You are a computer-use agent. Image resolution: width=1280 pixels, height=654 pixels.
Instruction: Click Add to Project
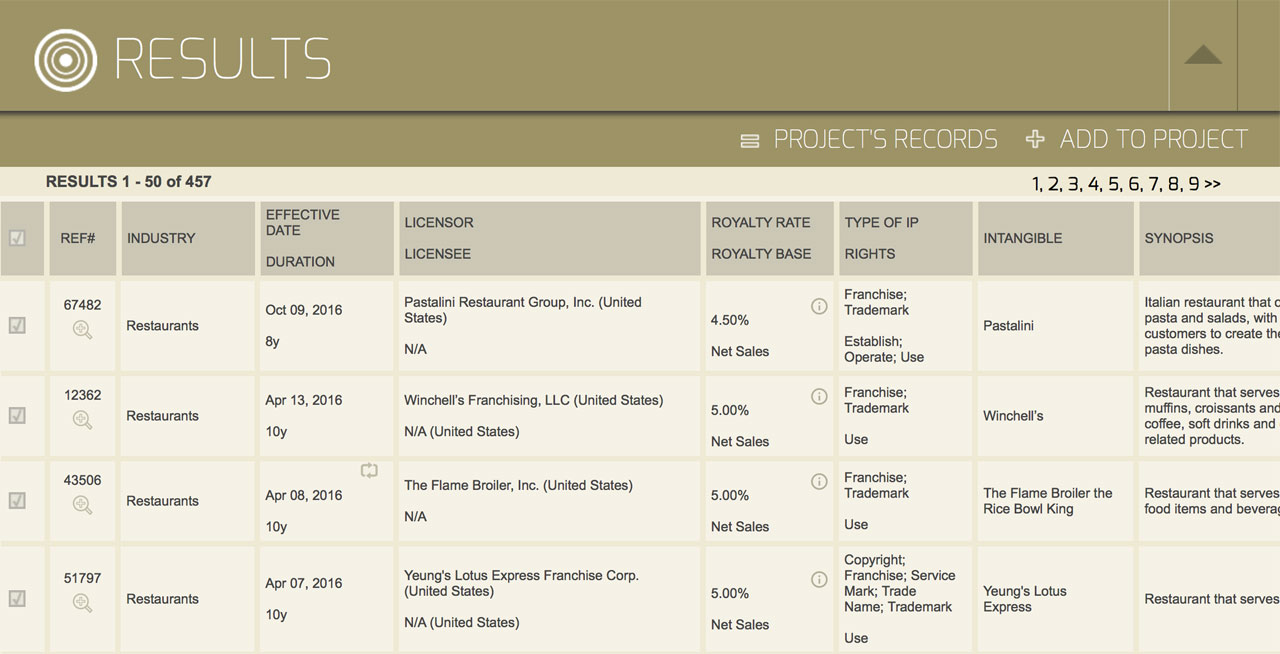click(1137, 139)
